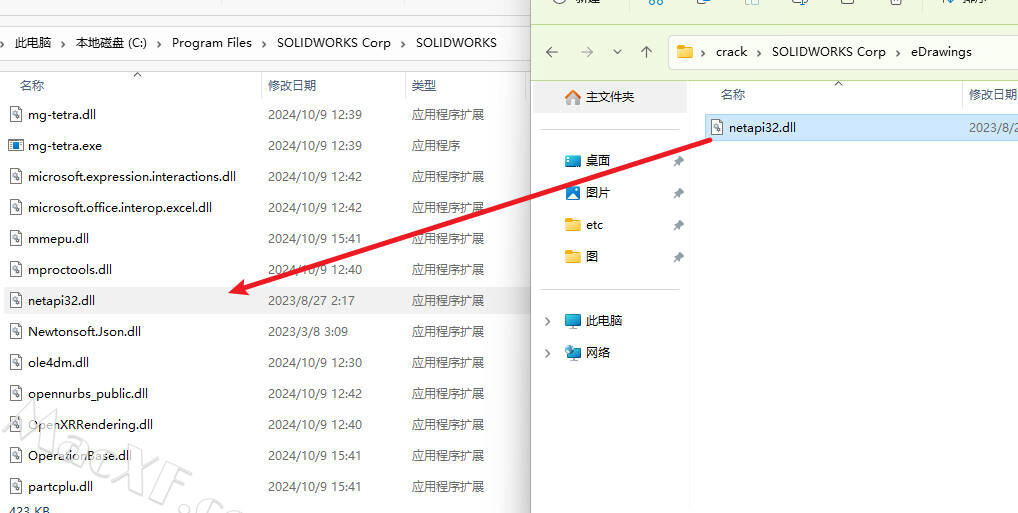The width and height of the screenshot is (1018, 513).
Task: Click the Home (主文件夹) sidebar item
Action: [x=609, y=97]
